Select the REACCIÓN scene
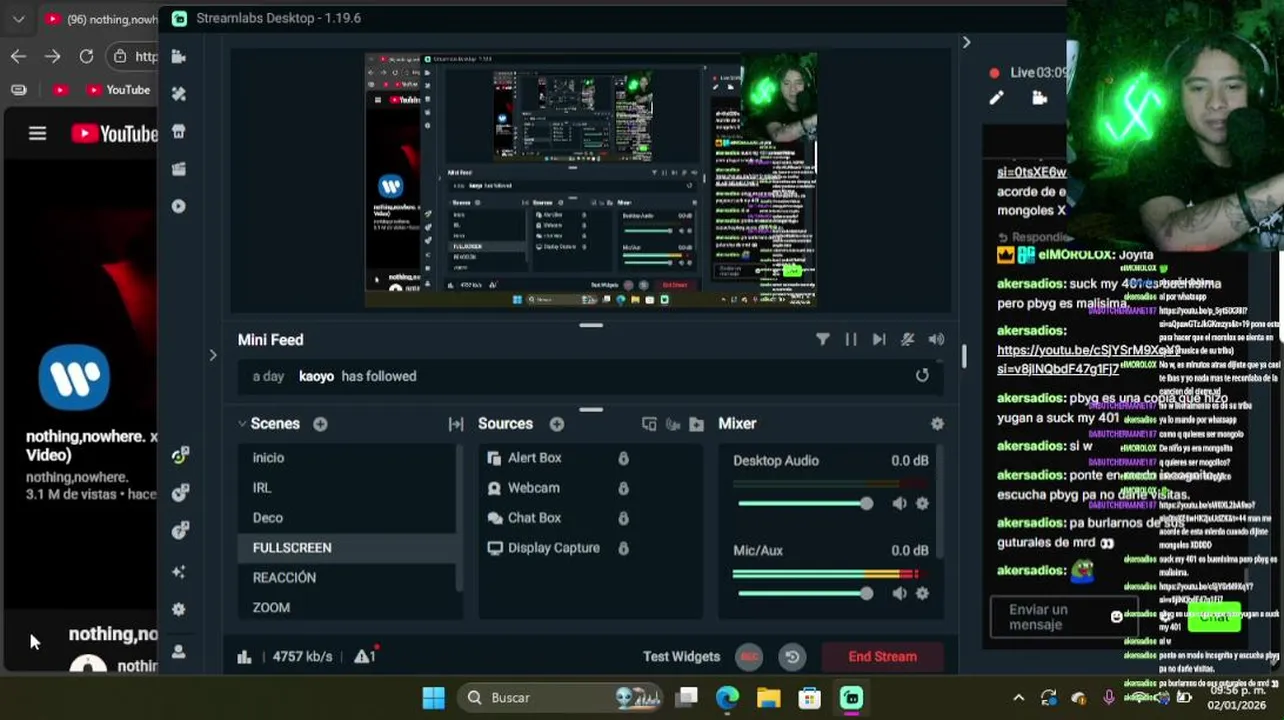This screenshot has height=720, width=1284. [346, 578]
